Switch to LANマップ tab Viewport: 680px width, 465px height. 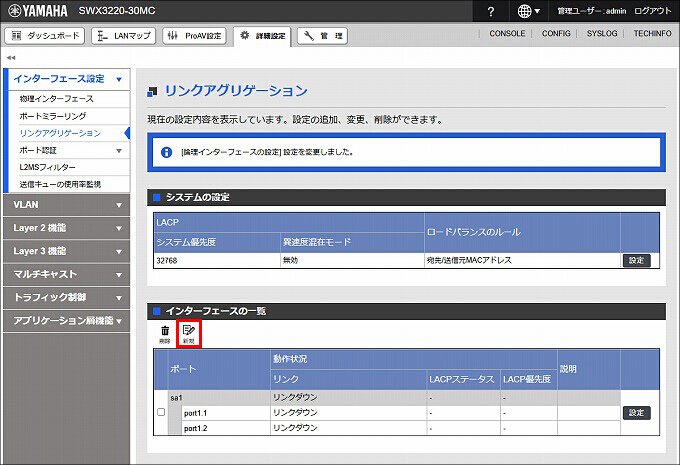[123, 36]
